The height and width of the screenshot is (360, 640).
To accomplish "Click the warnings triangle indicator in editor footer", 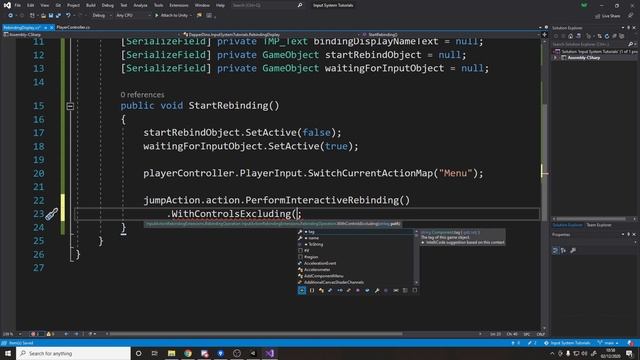I will click(x=51, y=334).
